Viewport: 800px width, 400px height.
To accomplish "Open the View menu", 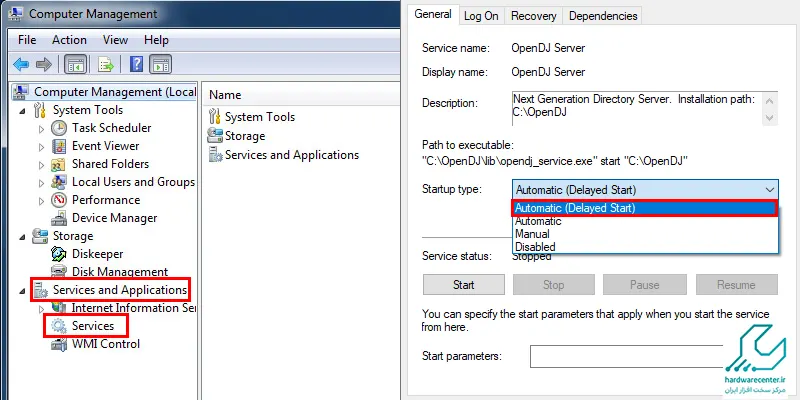I will point(115,40).
